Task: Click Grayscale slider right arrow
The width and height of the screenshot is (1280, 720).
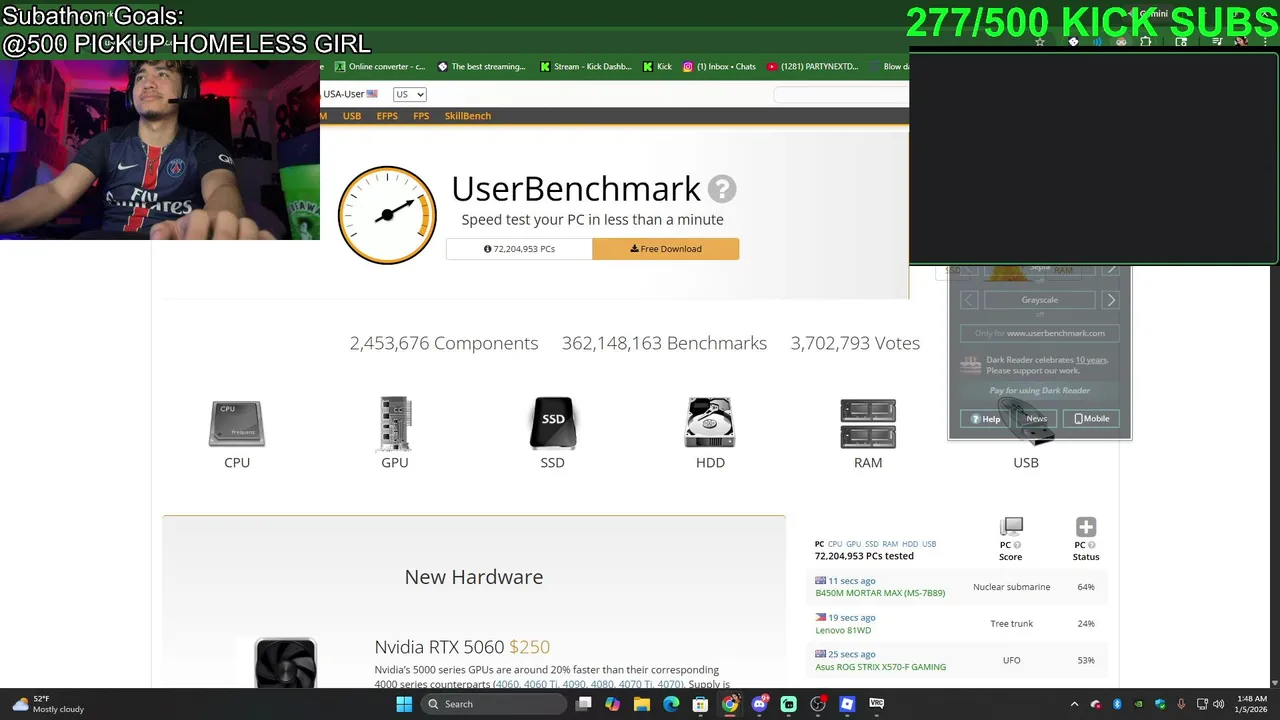Action: pyautogui.click(x=1110, y=300)
